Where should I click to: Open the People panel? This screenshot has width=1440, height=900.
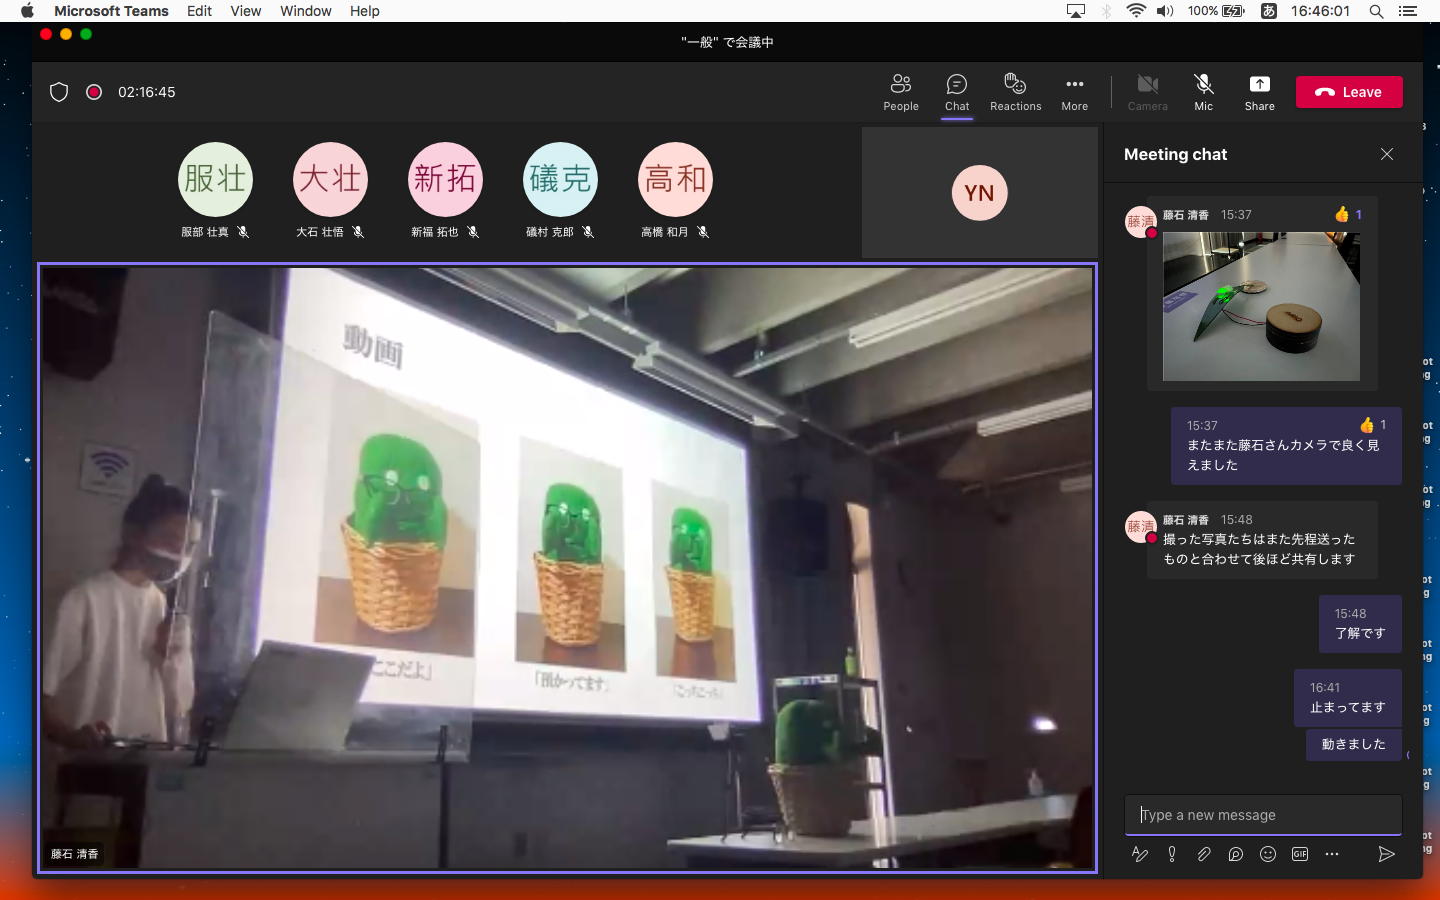pos(900,92)
